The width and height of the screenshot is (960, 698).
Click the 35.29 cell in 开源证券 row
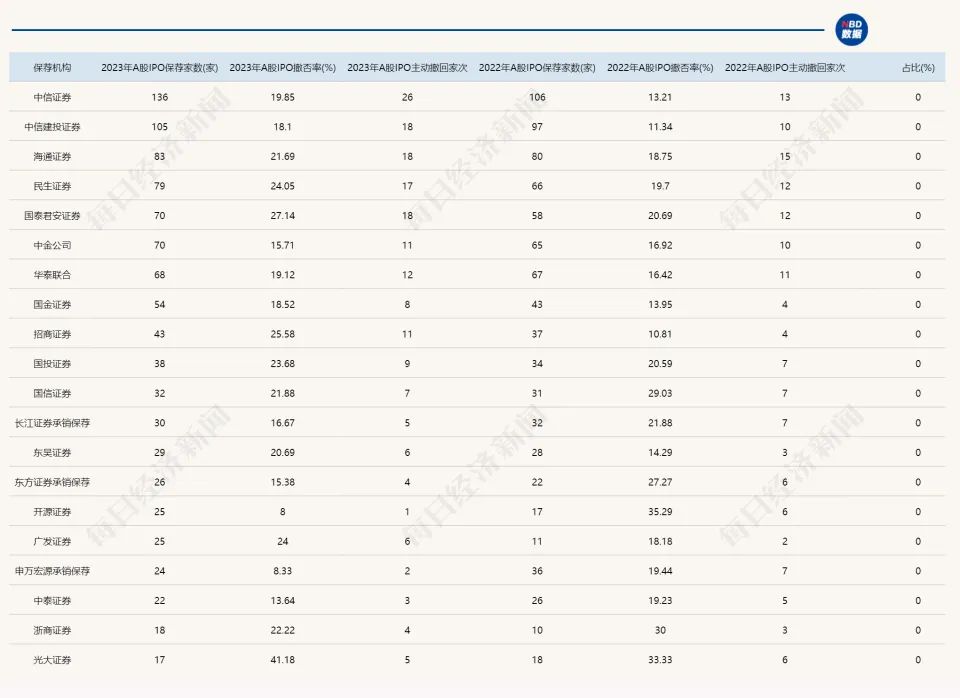[660, 512]
